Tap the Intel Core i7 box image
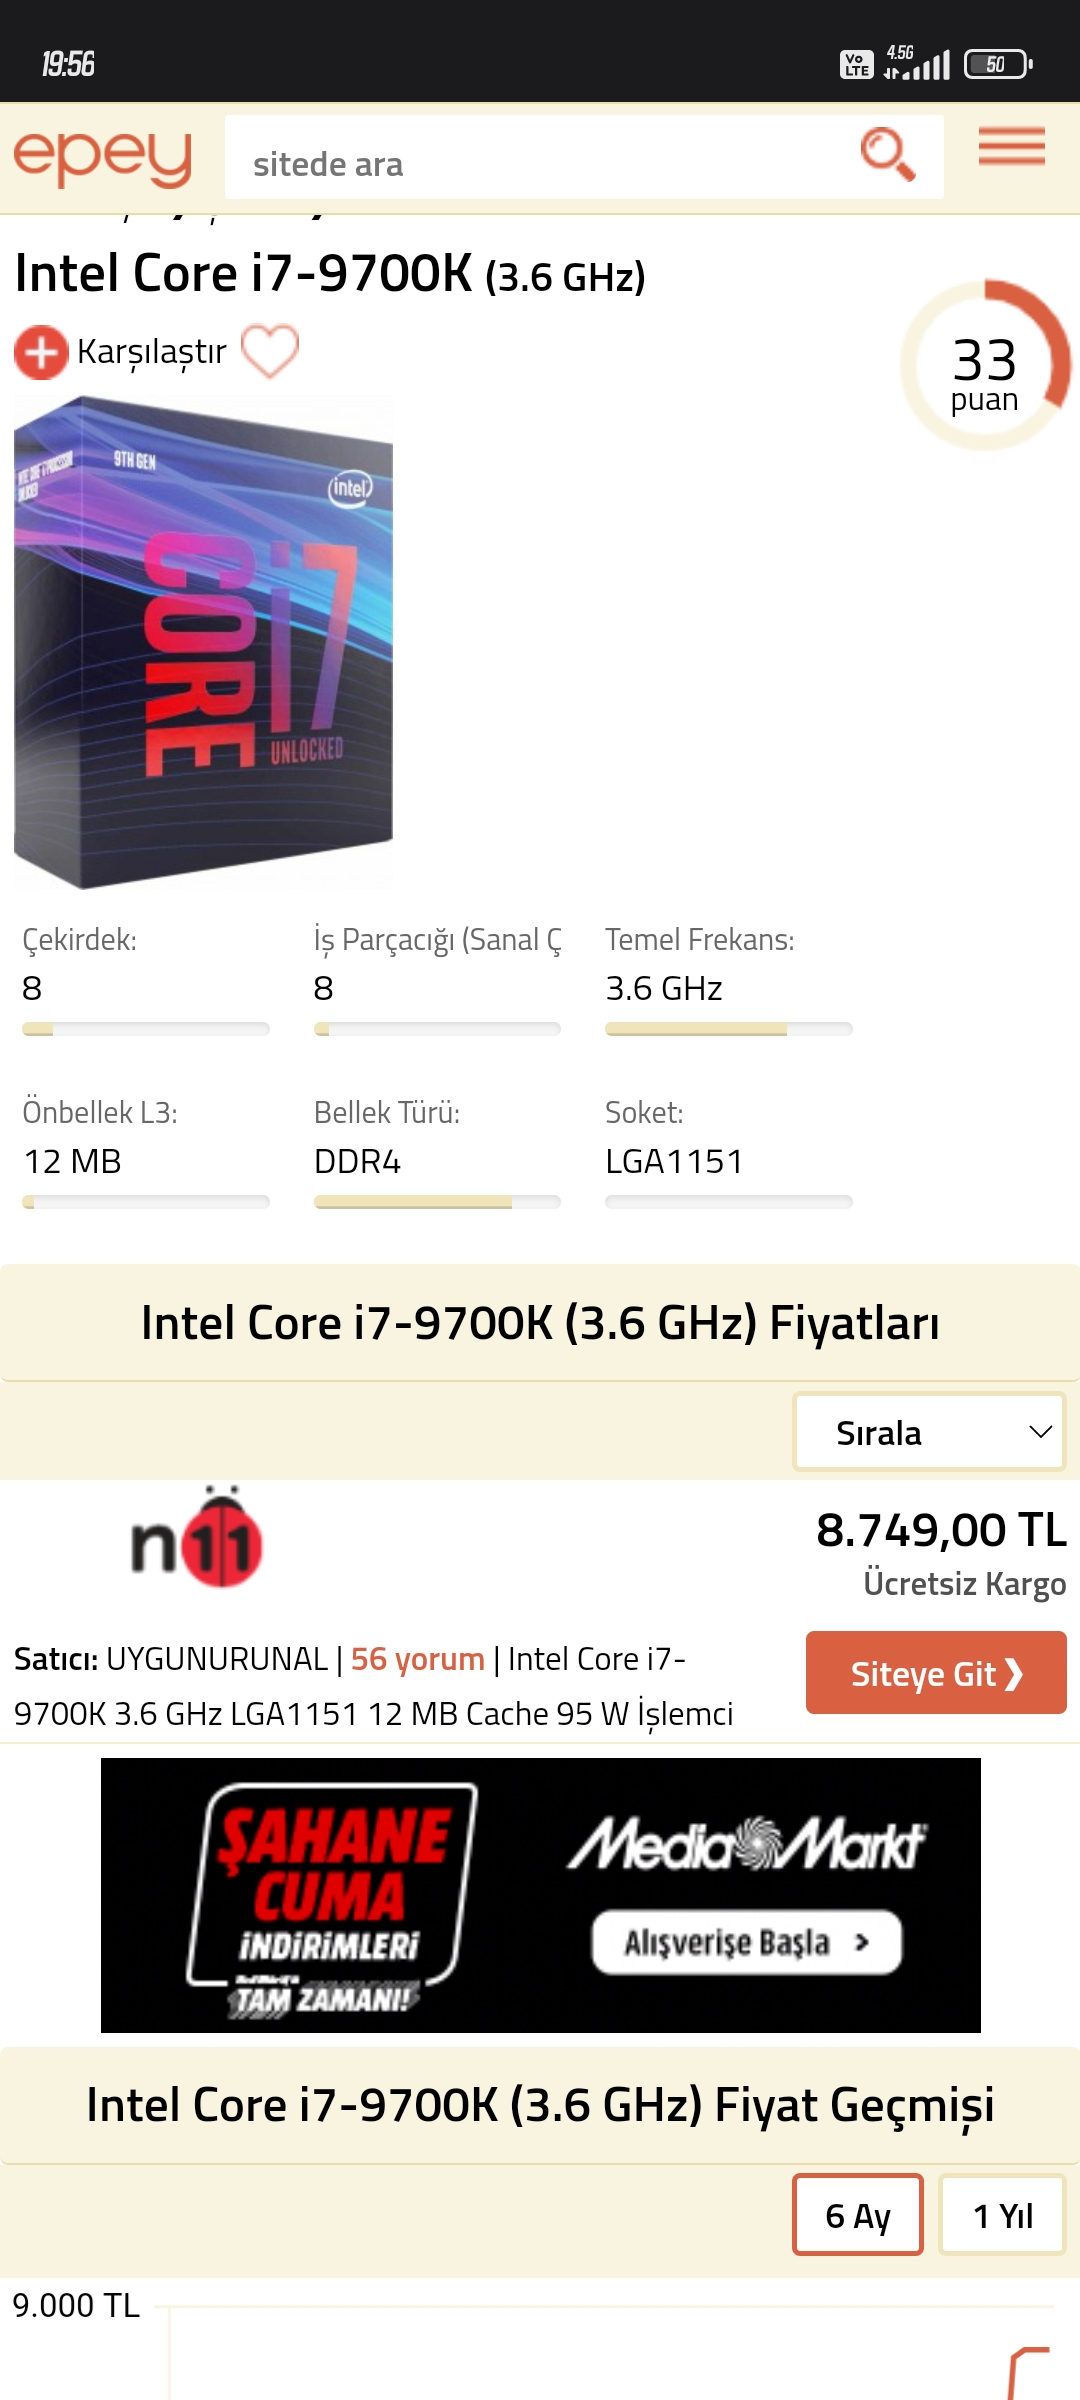This screenshot has height=2400, width=1080. pyautogui.click(x=203, y=642)
